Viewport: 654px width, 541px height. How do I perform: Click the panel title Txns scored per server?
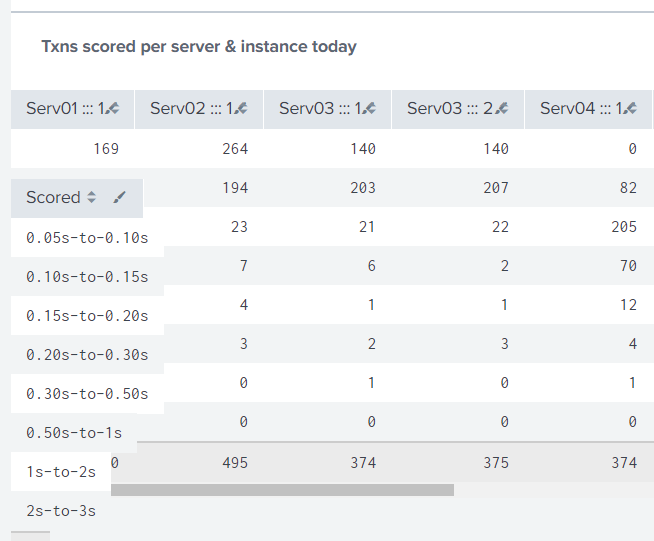click(x=199, y=47)
